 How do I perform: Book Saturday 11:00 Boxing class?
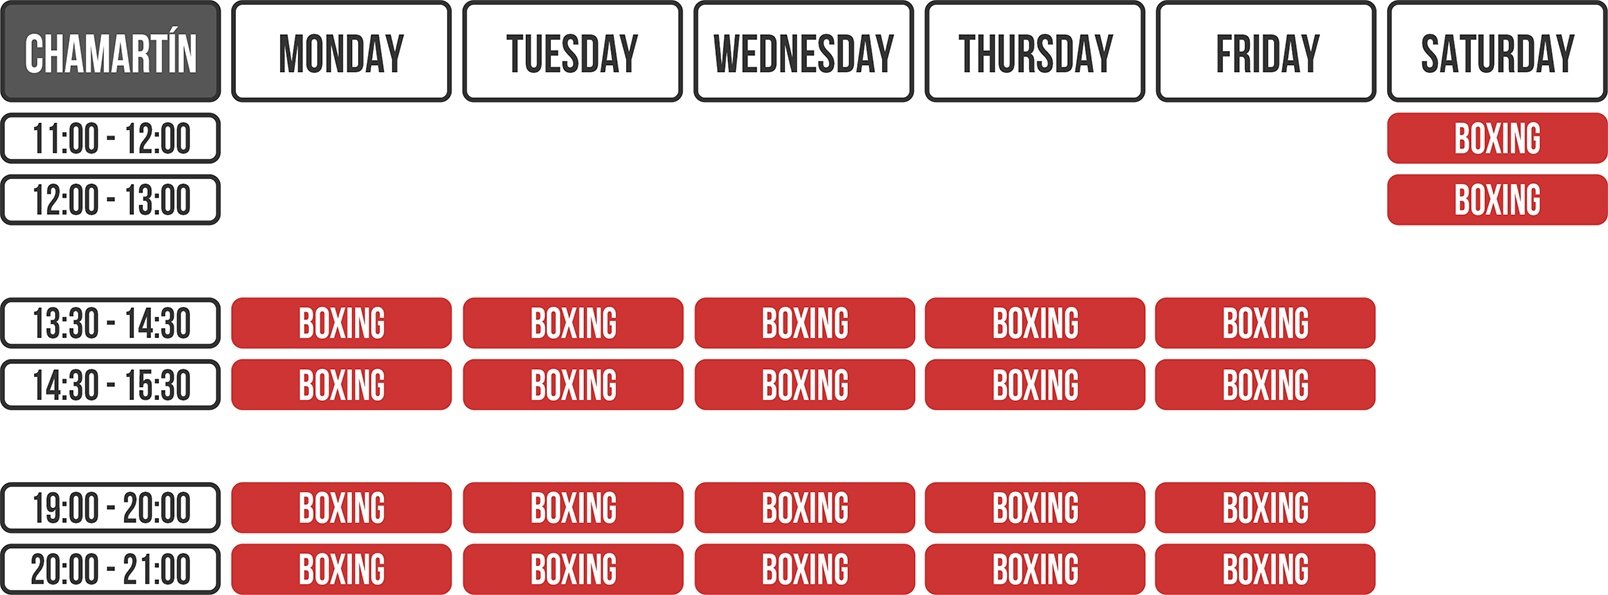click(x=1497, y=138)
